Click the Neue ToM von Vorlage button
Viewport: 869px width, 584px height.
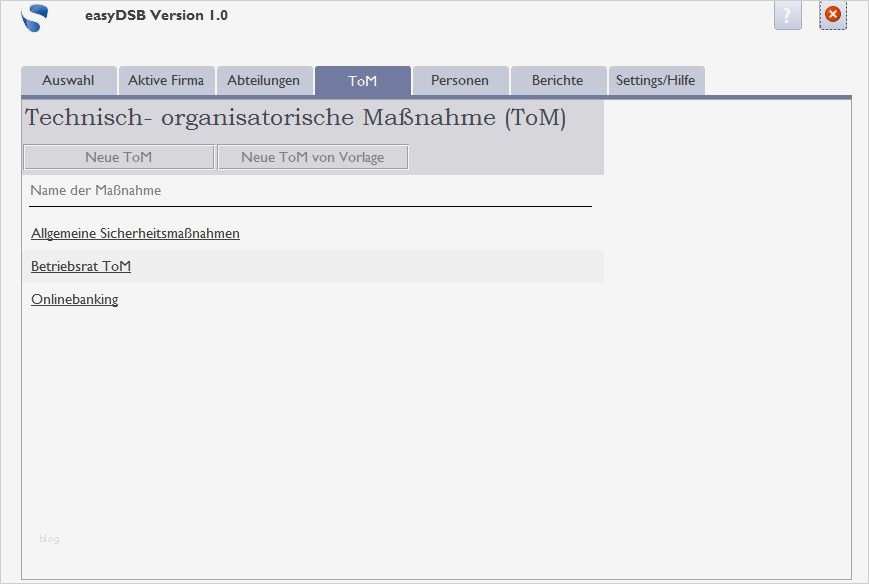[x=312, y=157]
